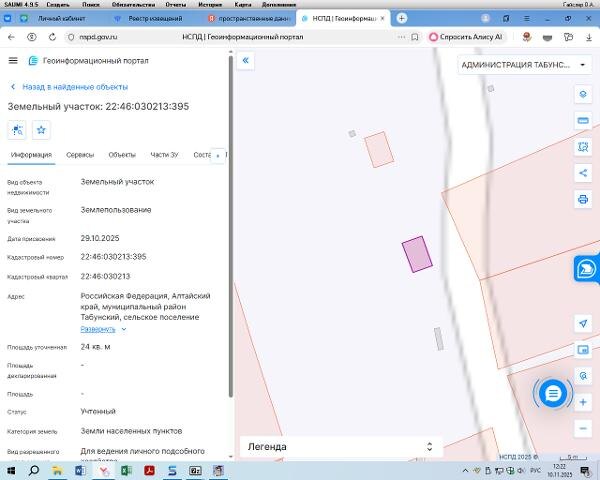Open SAUMI Отчеты menu
600x480 pixels.
[x=176, y=5]
